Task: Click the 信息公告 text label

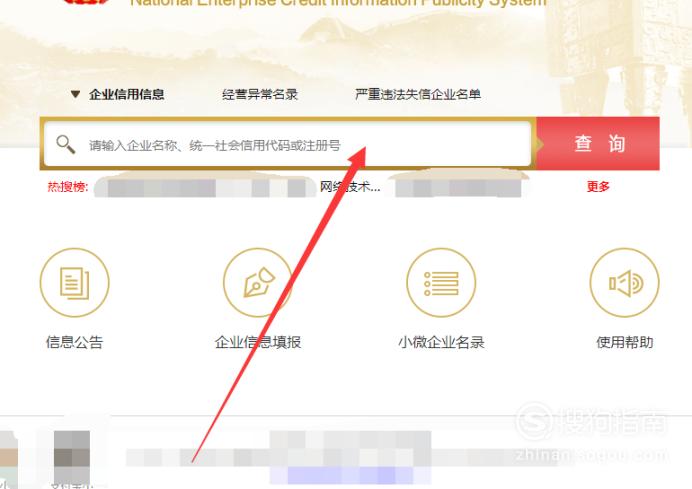Action: [75, 342]
